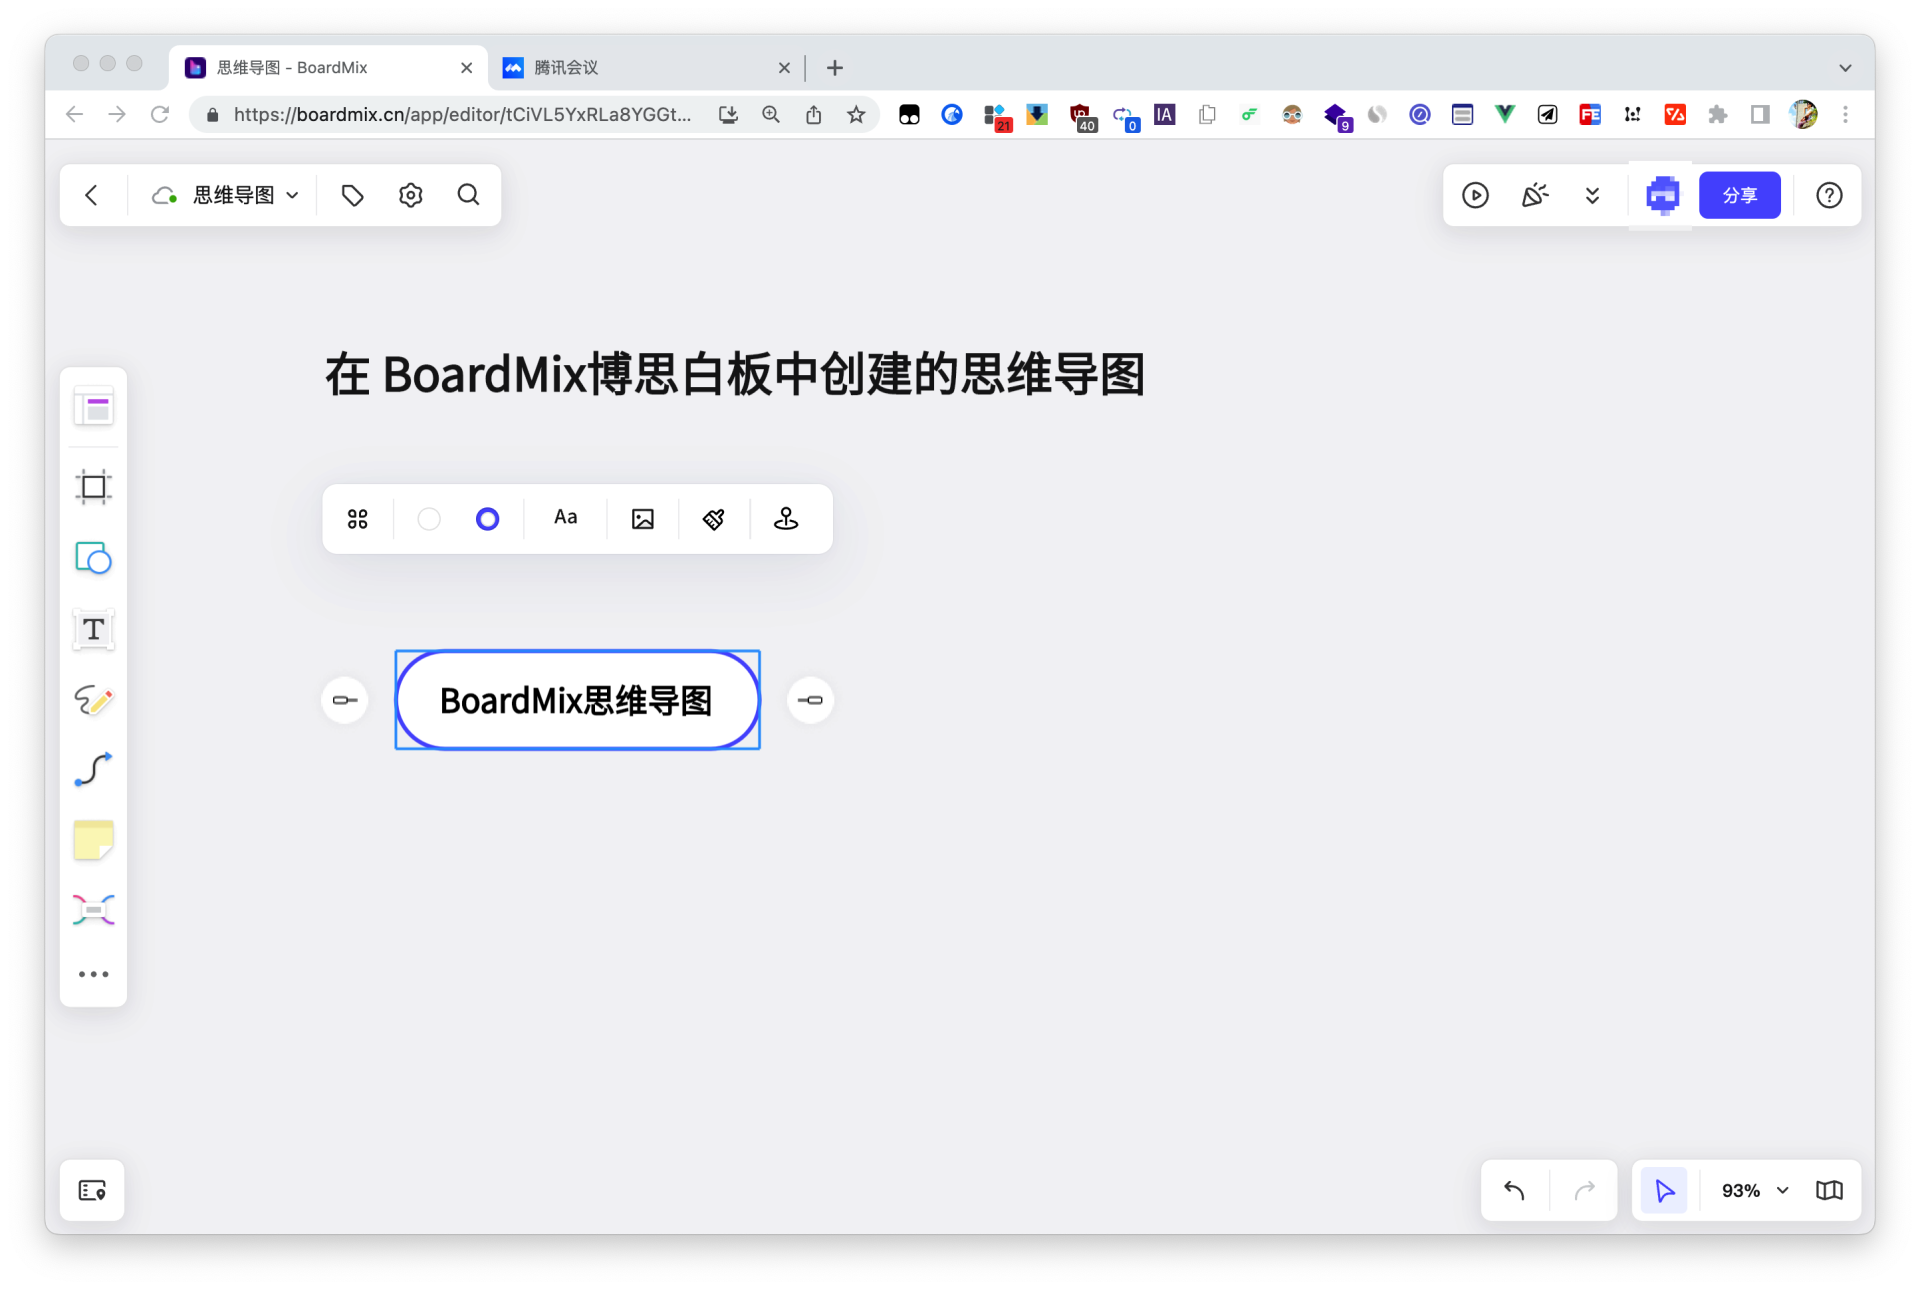Click the browser share icon
This screenshot has height=1290, width=1920.
pyautogui.click(x=814, y=115)
